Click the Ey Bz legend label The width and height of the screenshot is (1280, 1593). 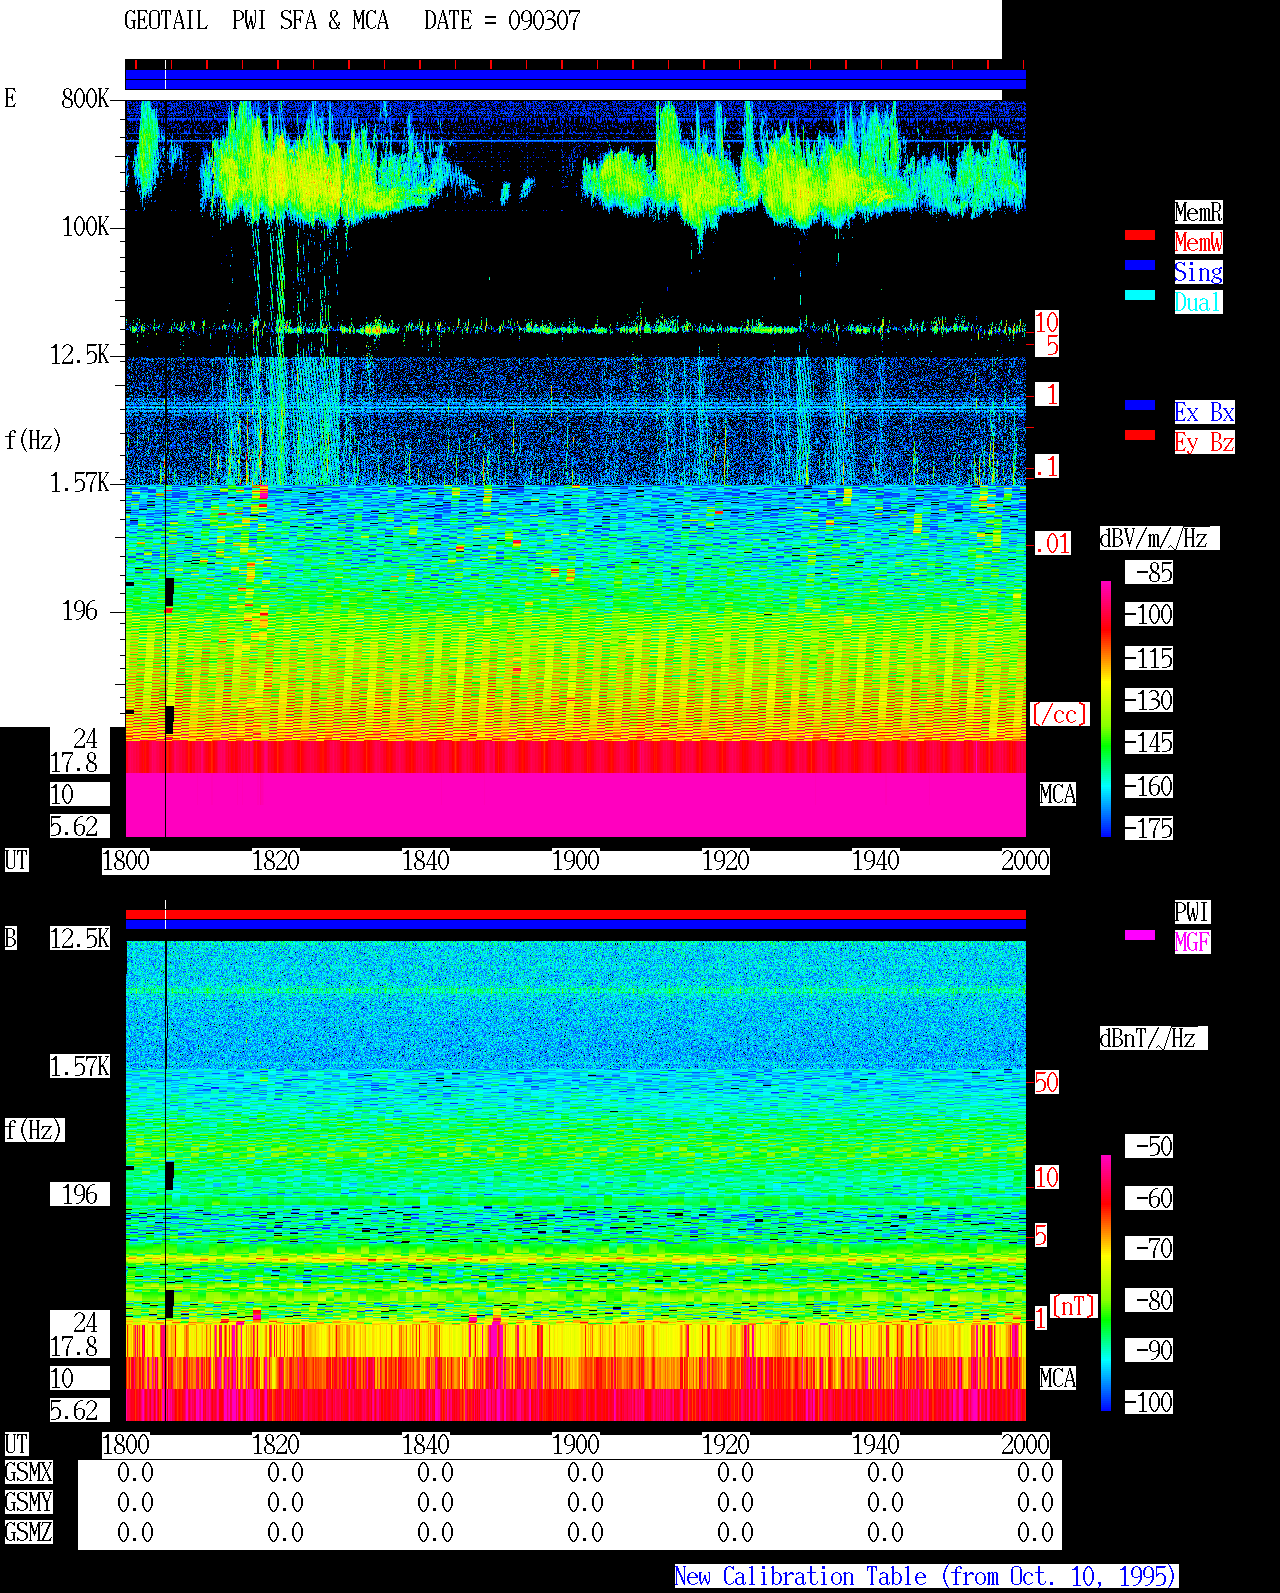(x=1204, y=442)
